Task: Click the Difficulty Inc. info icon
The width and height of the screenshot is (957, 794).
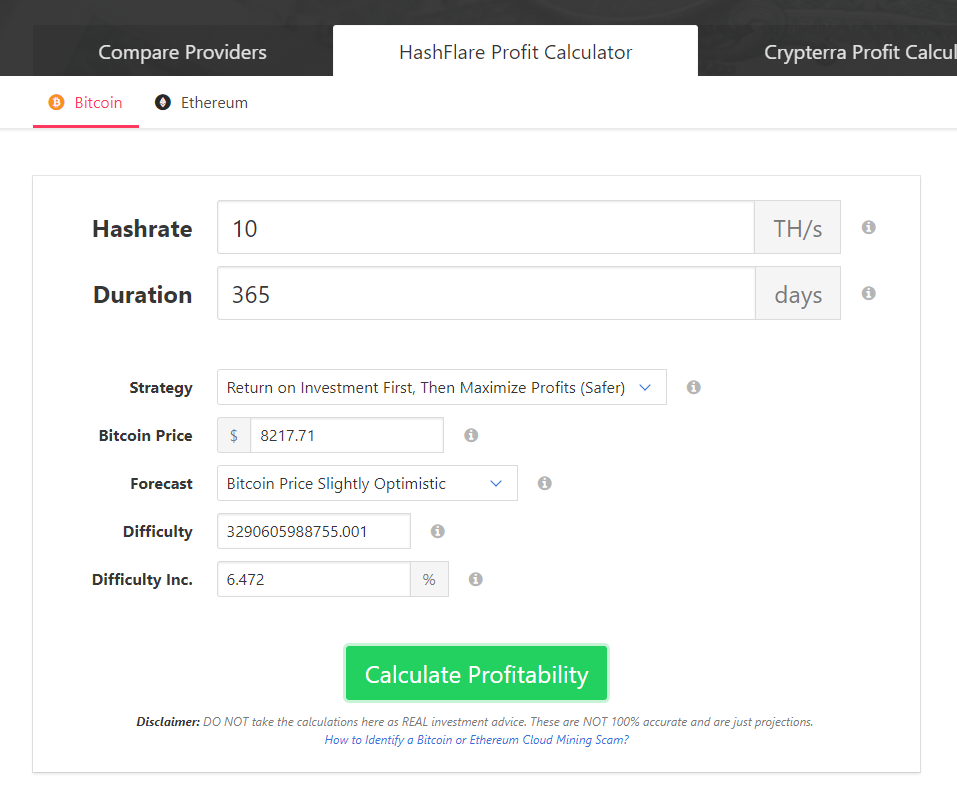Action: pyautogui.click(x=475, y=579)
